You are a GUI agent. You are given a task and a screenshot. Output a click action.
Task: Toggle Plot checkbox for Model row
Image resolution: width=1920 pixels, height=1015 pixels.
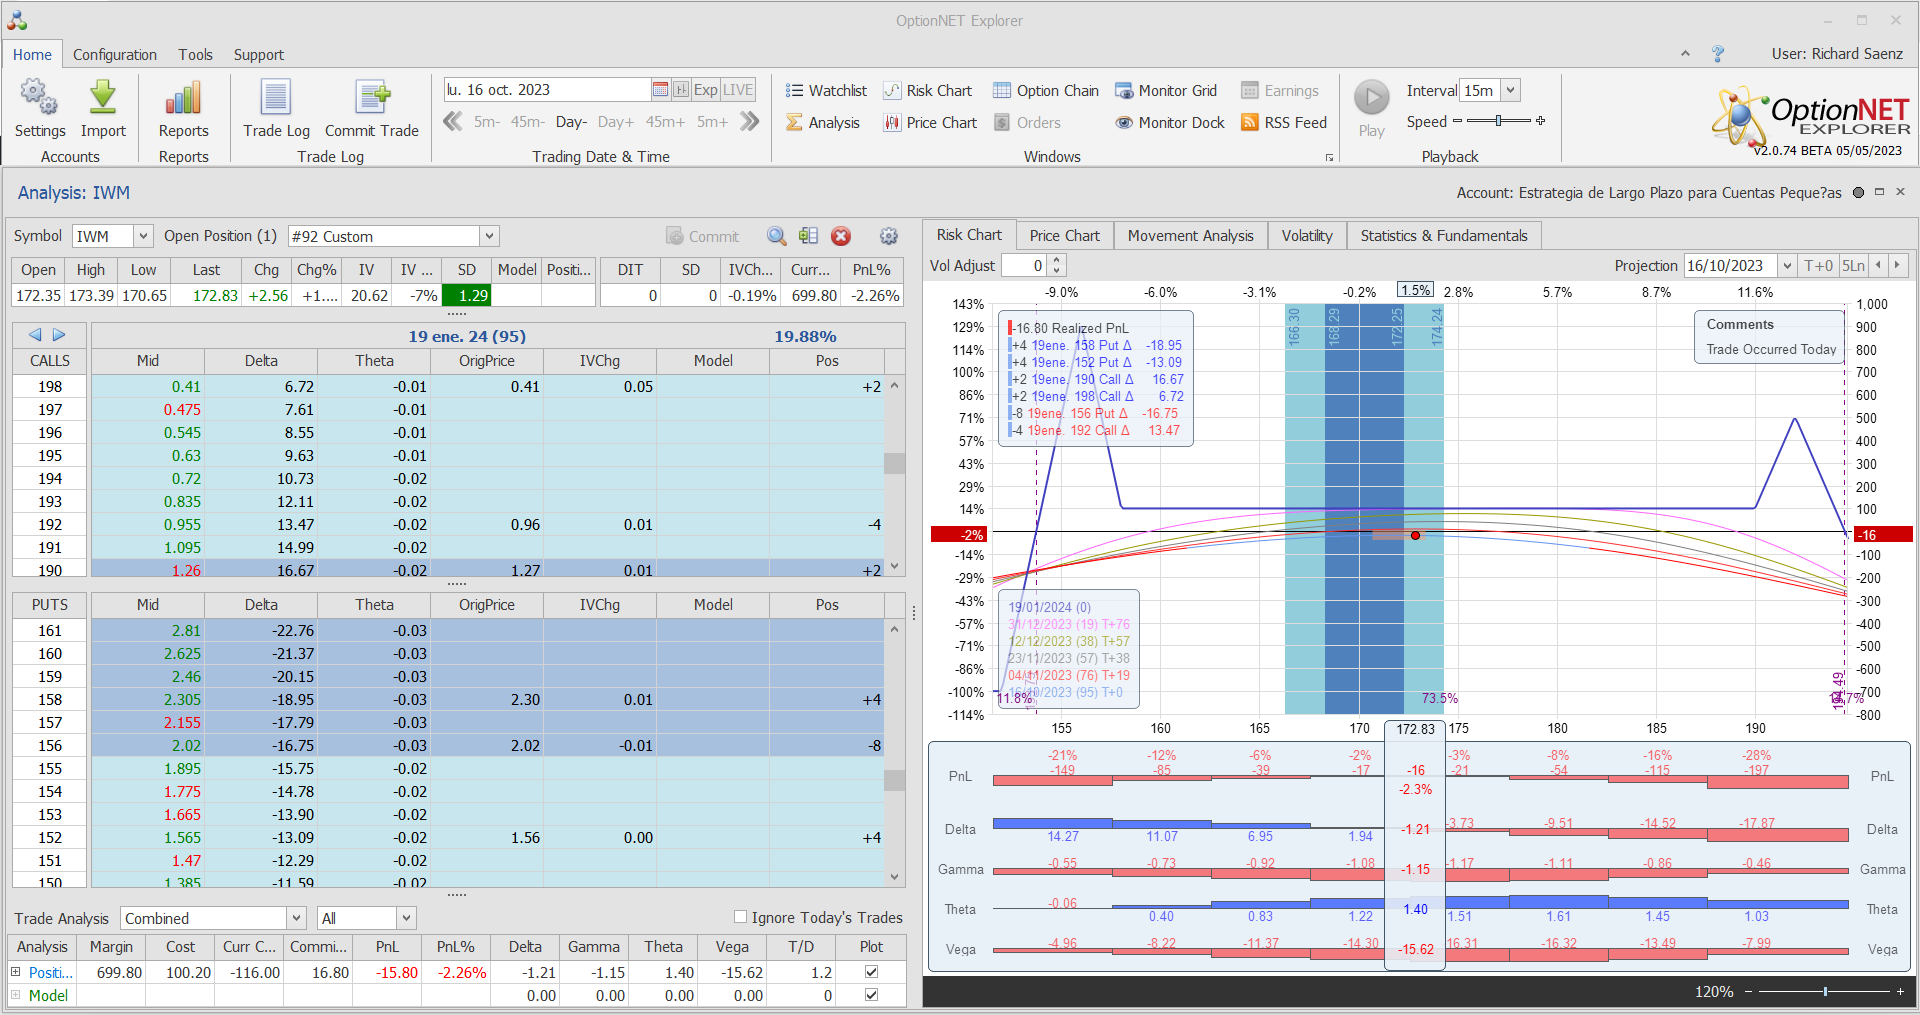871,995
